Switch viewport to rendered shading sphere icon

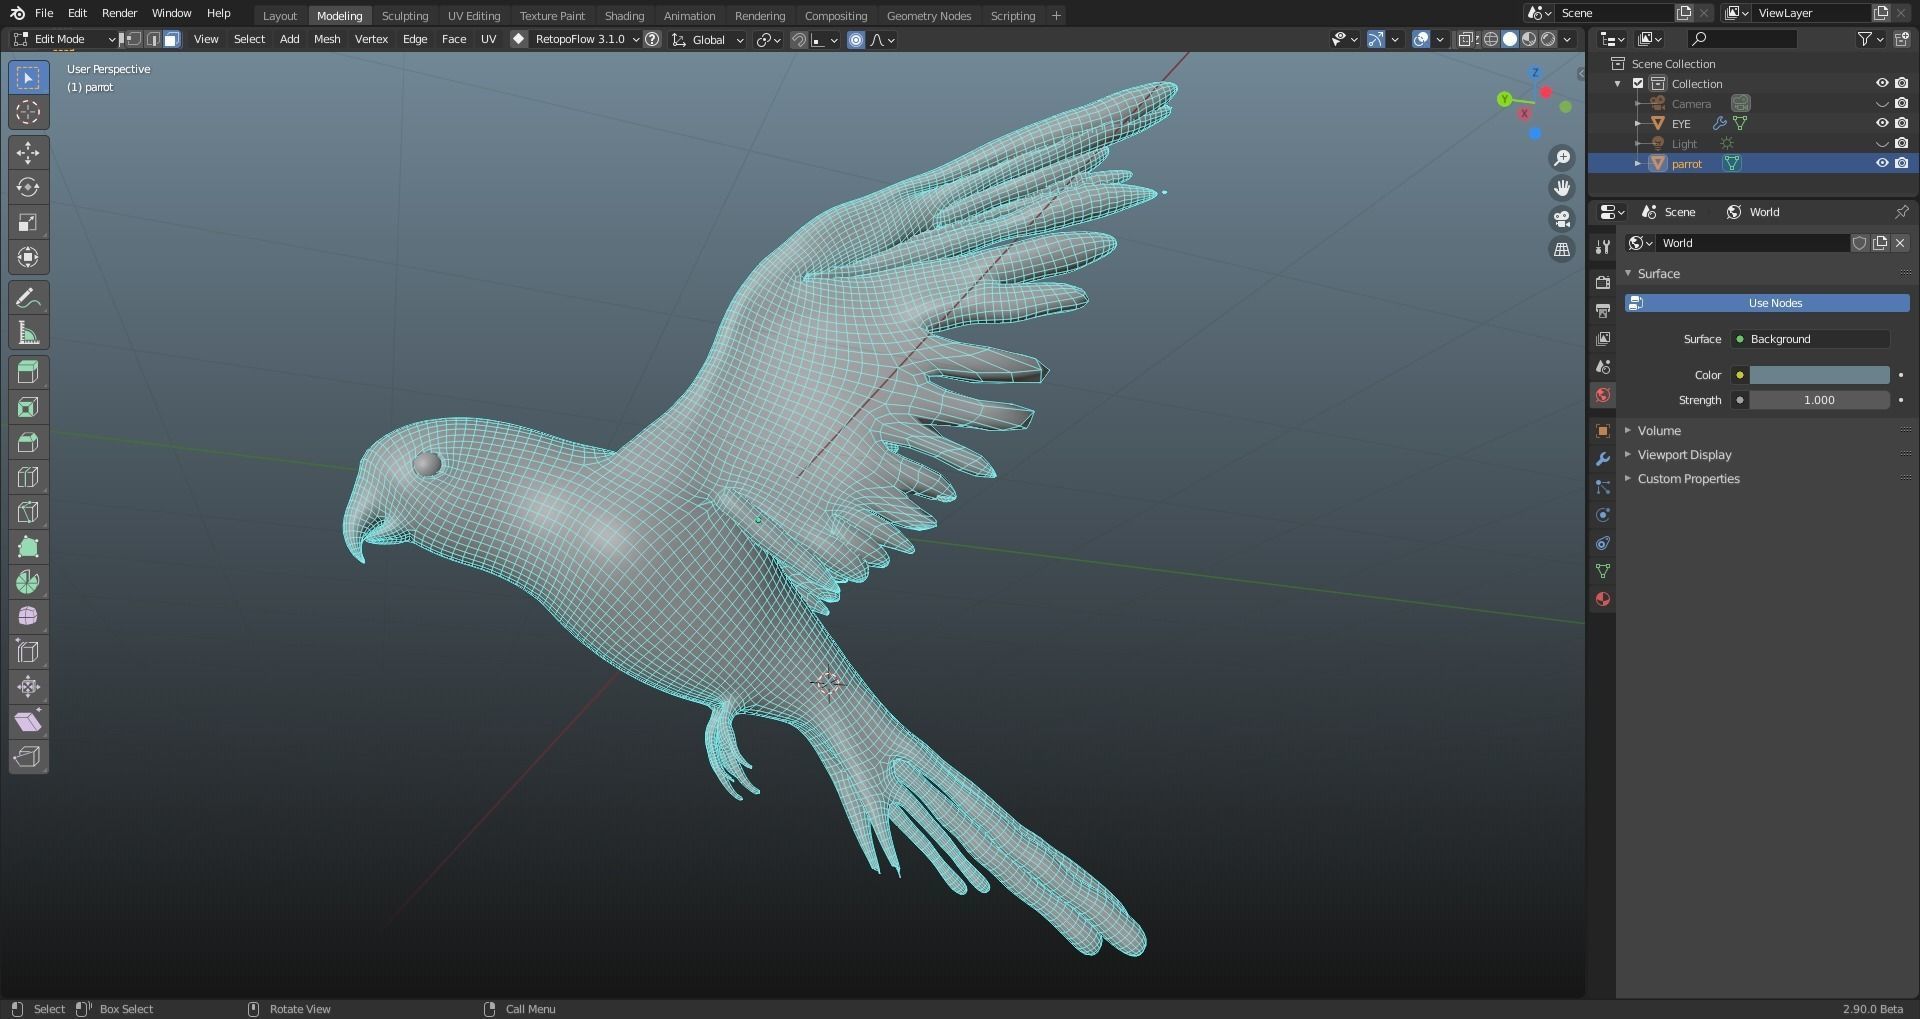pos(1547,40)
